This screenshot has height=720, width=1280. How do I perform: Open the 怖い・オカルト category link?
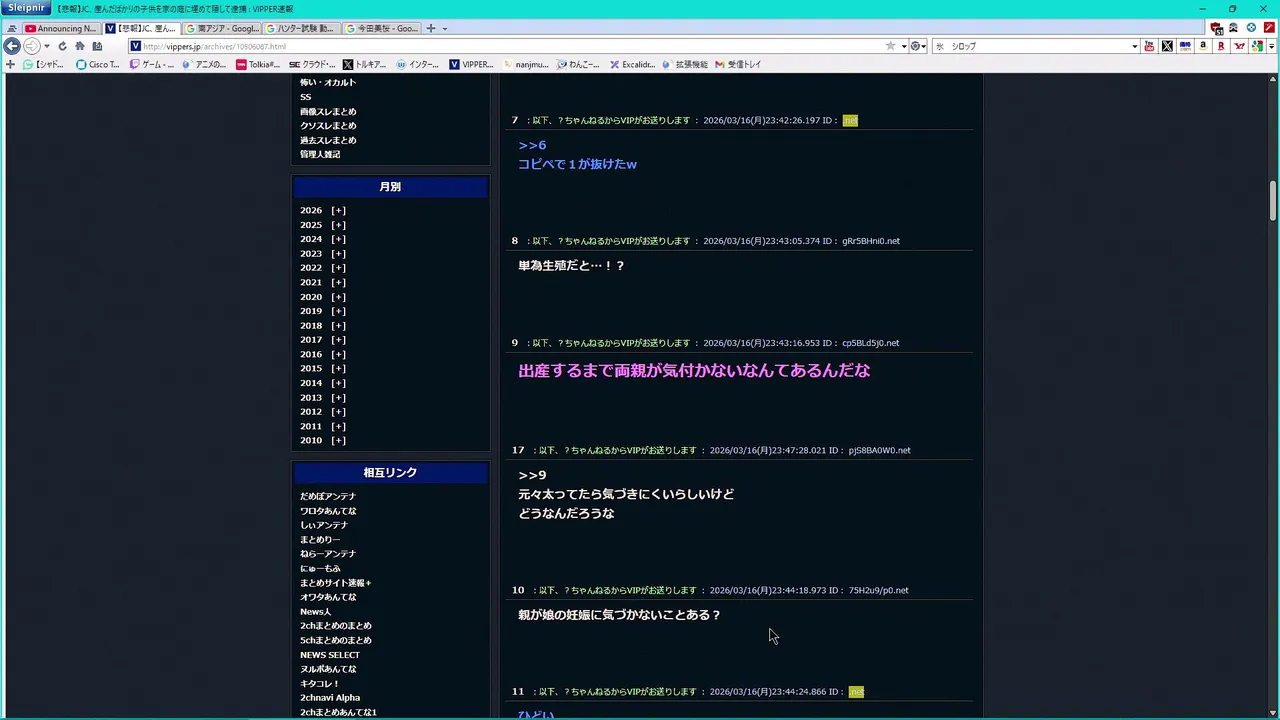[x=328, y=83]
